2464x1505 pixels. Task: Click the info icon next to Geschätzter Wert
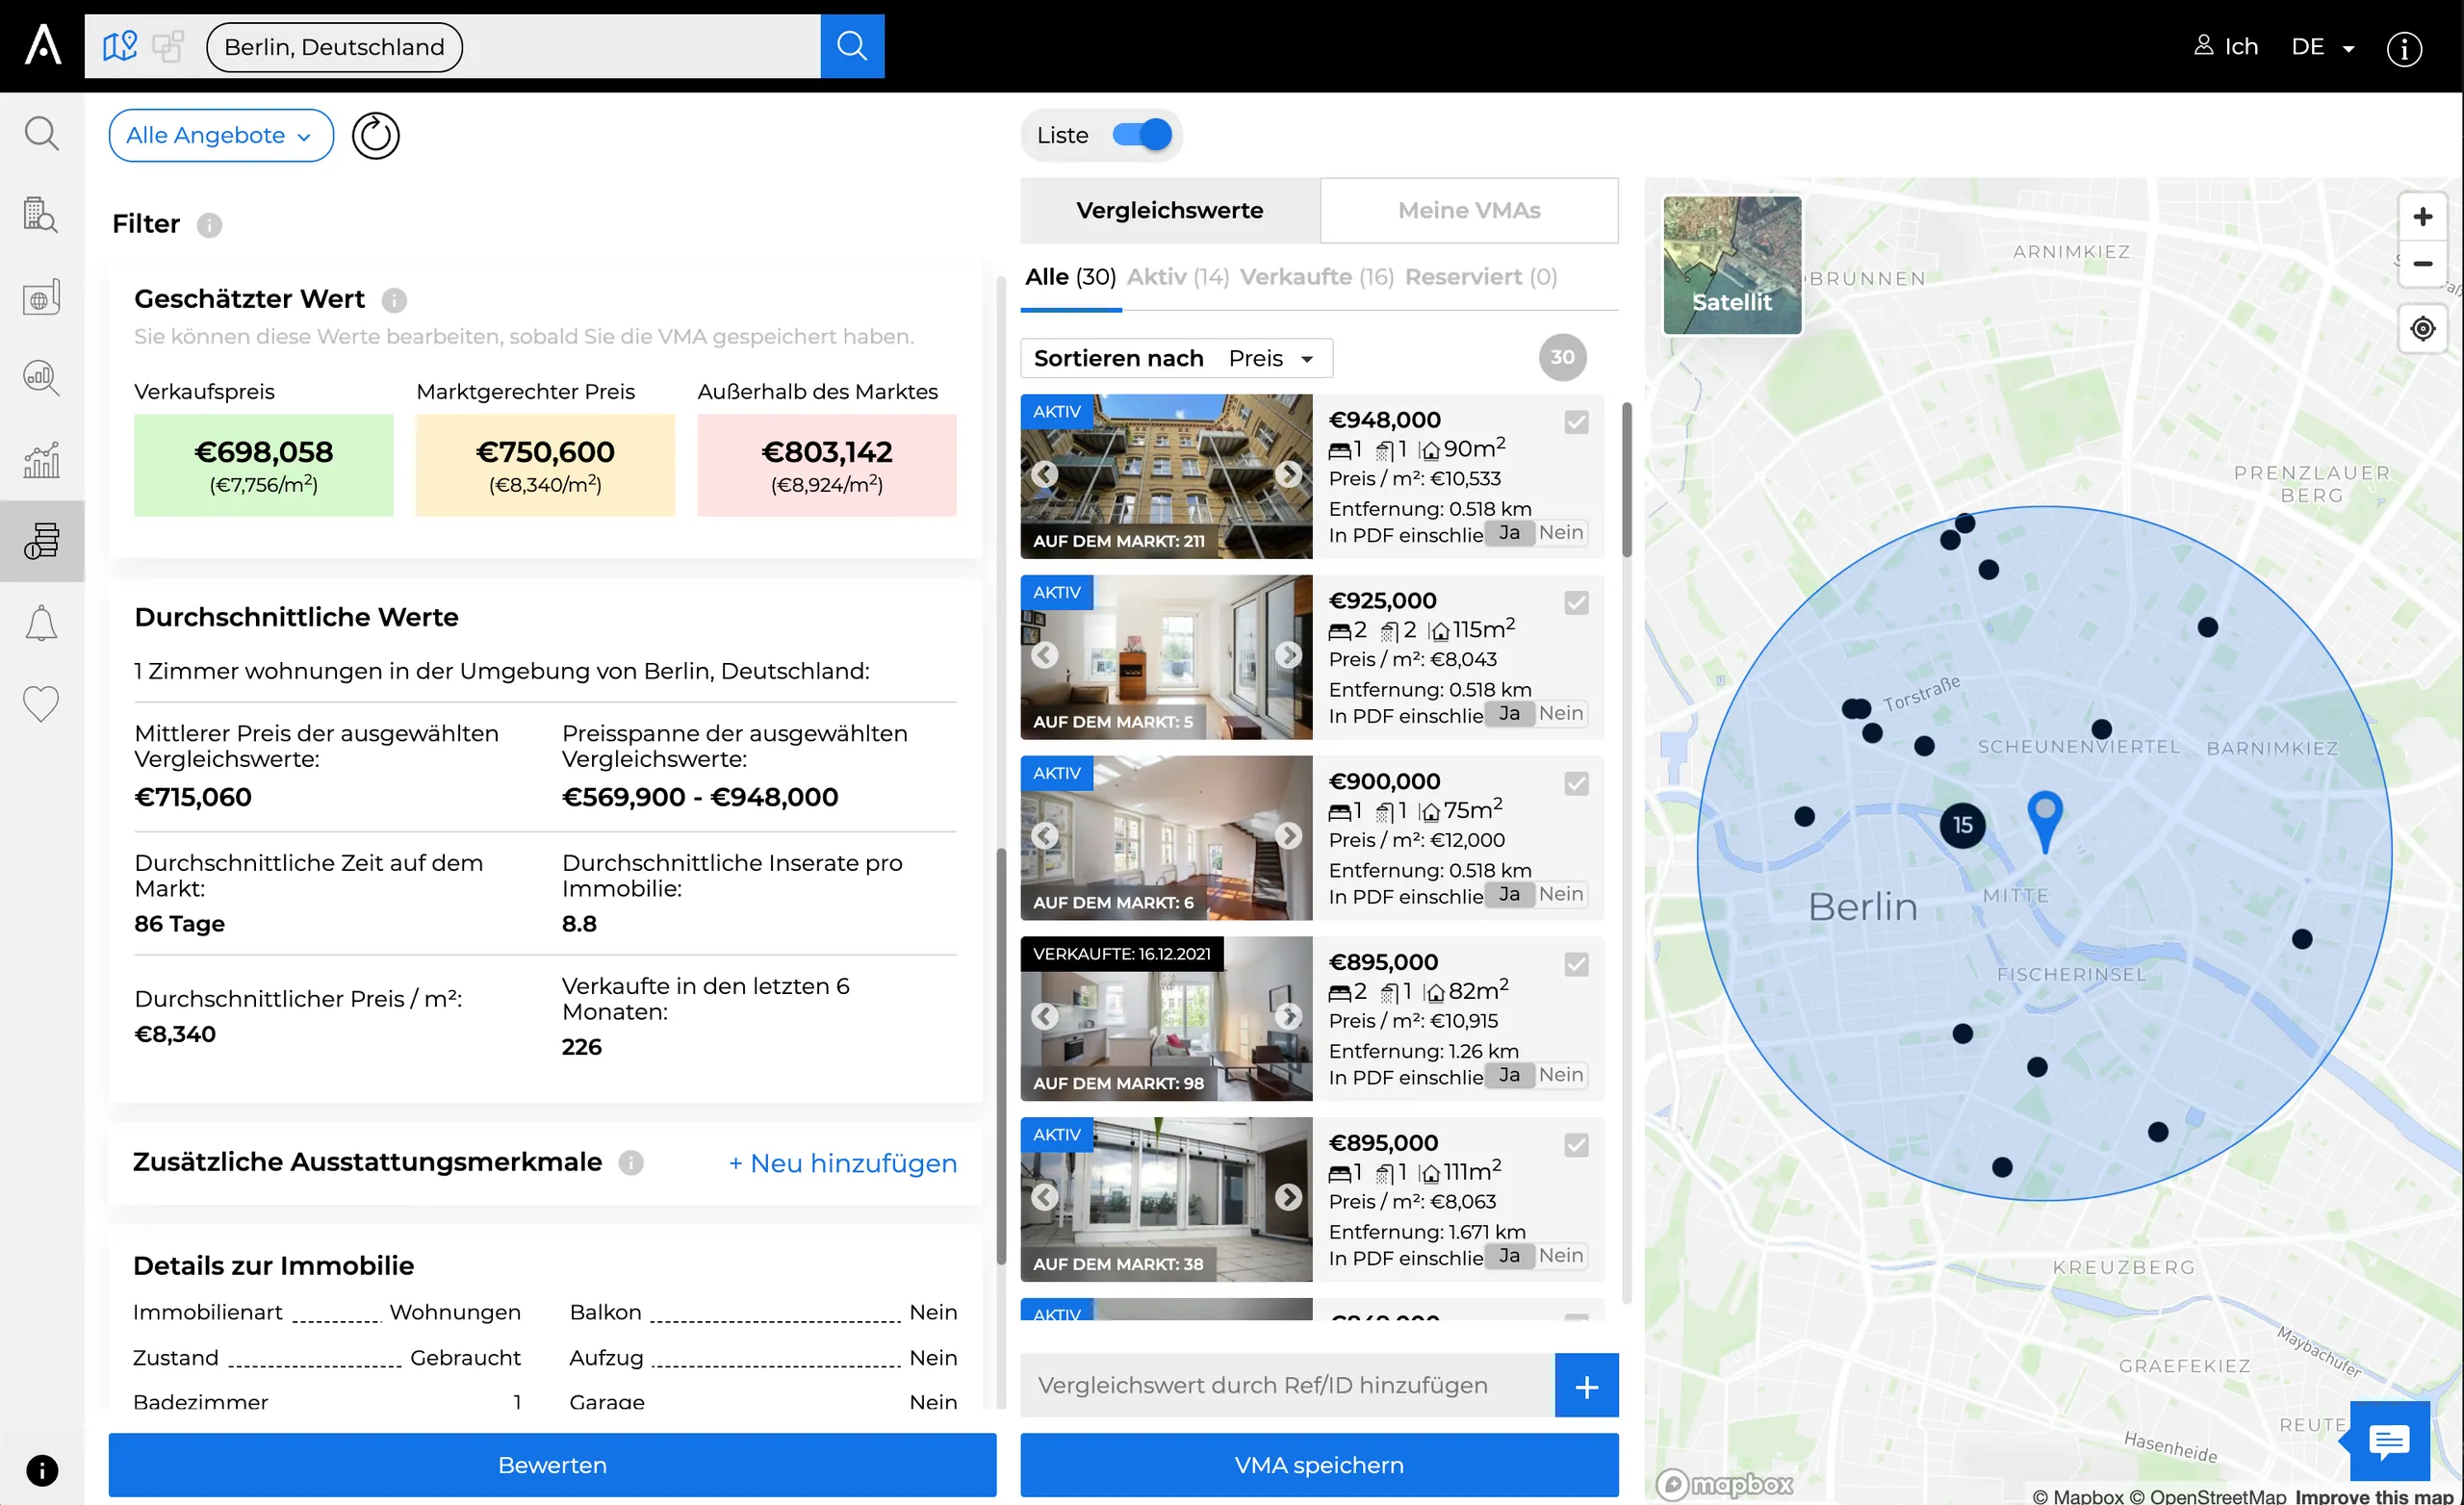tap(394, 300)
